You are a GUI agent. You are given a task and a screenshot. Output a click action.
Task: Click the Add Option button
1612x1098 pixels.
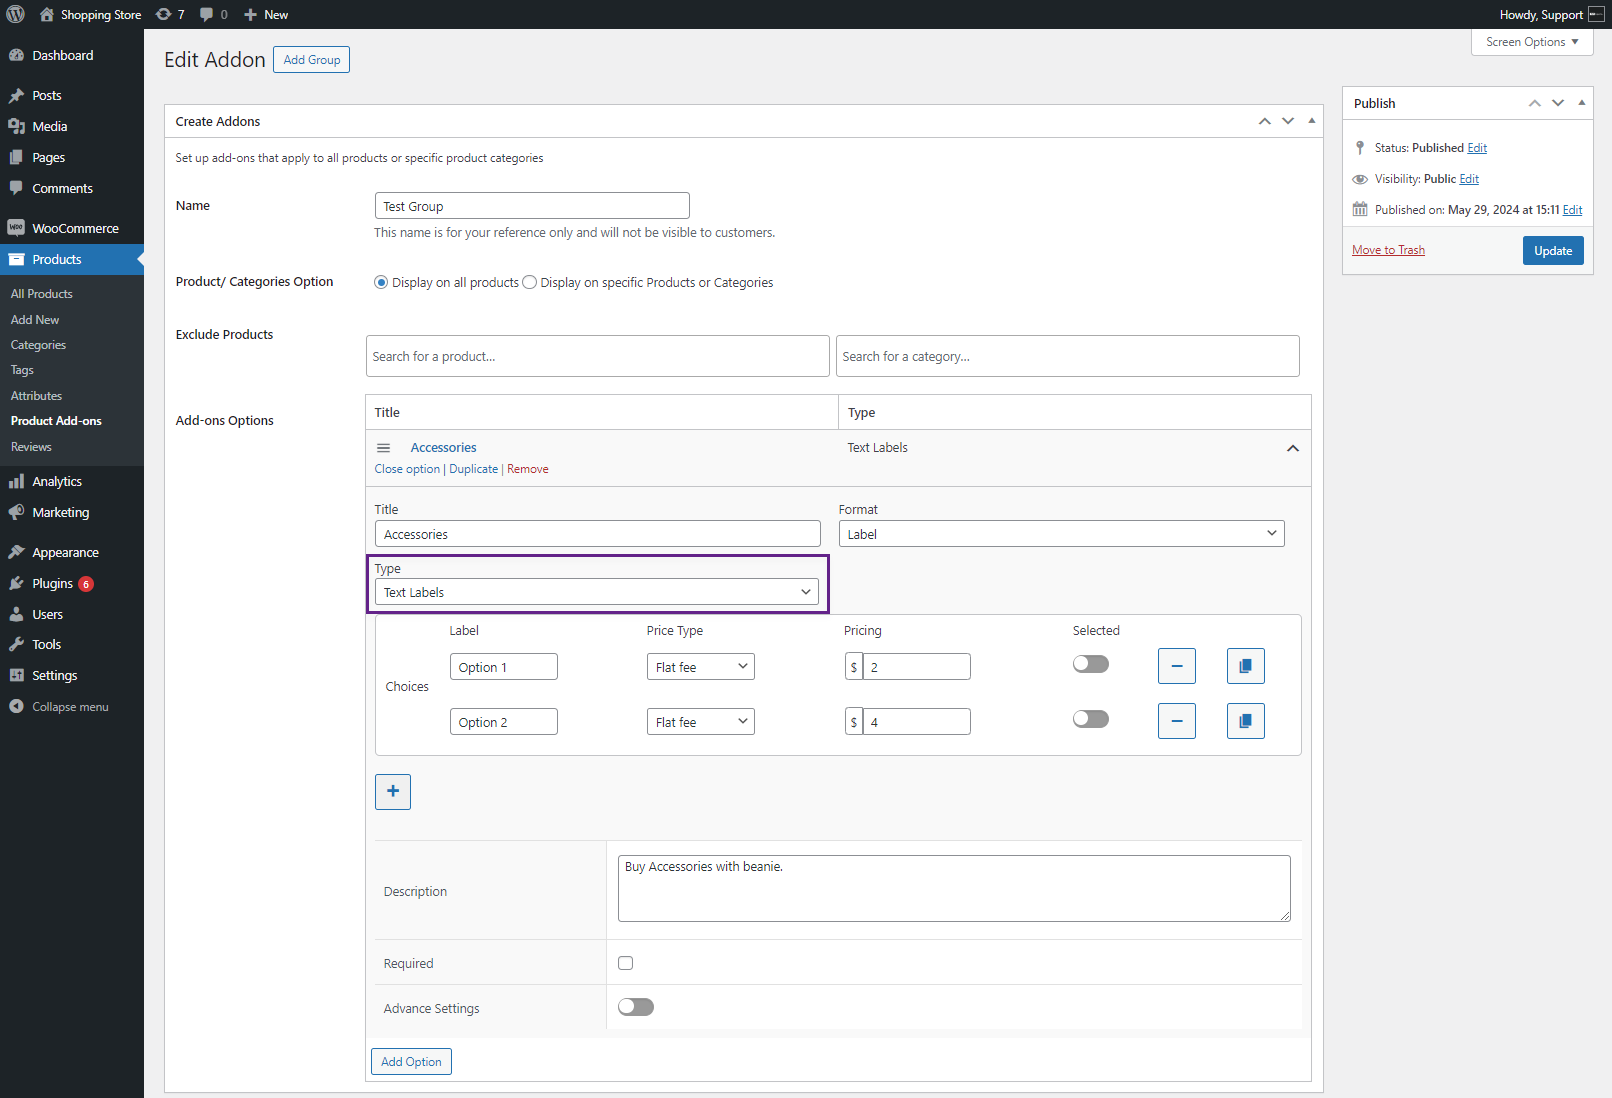(x=411, y=1062)
